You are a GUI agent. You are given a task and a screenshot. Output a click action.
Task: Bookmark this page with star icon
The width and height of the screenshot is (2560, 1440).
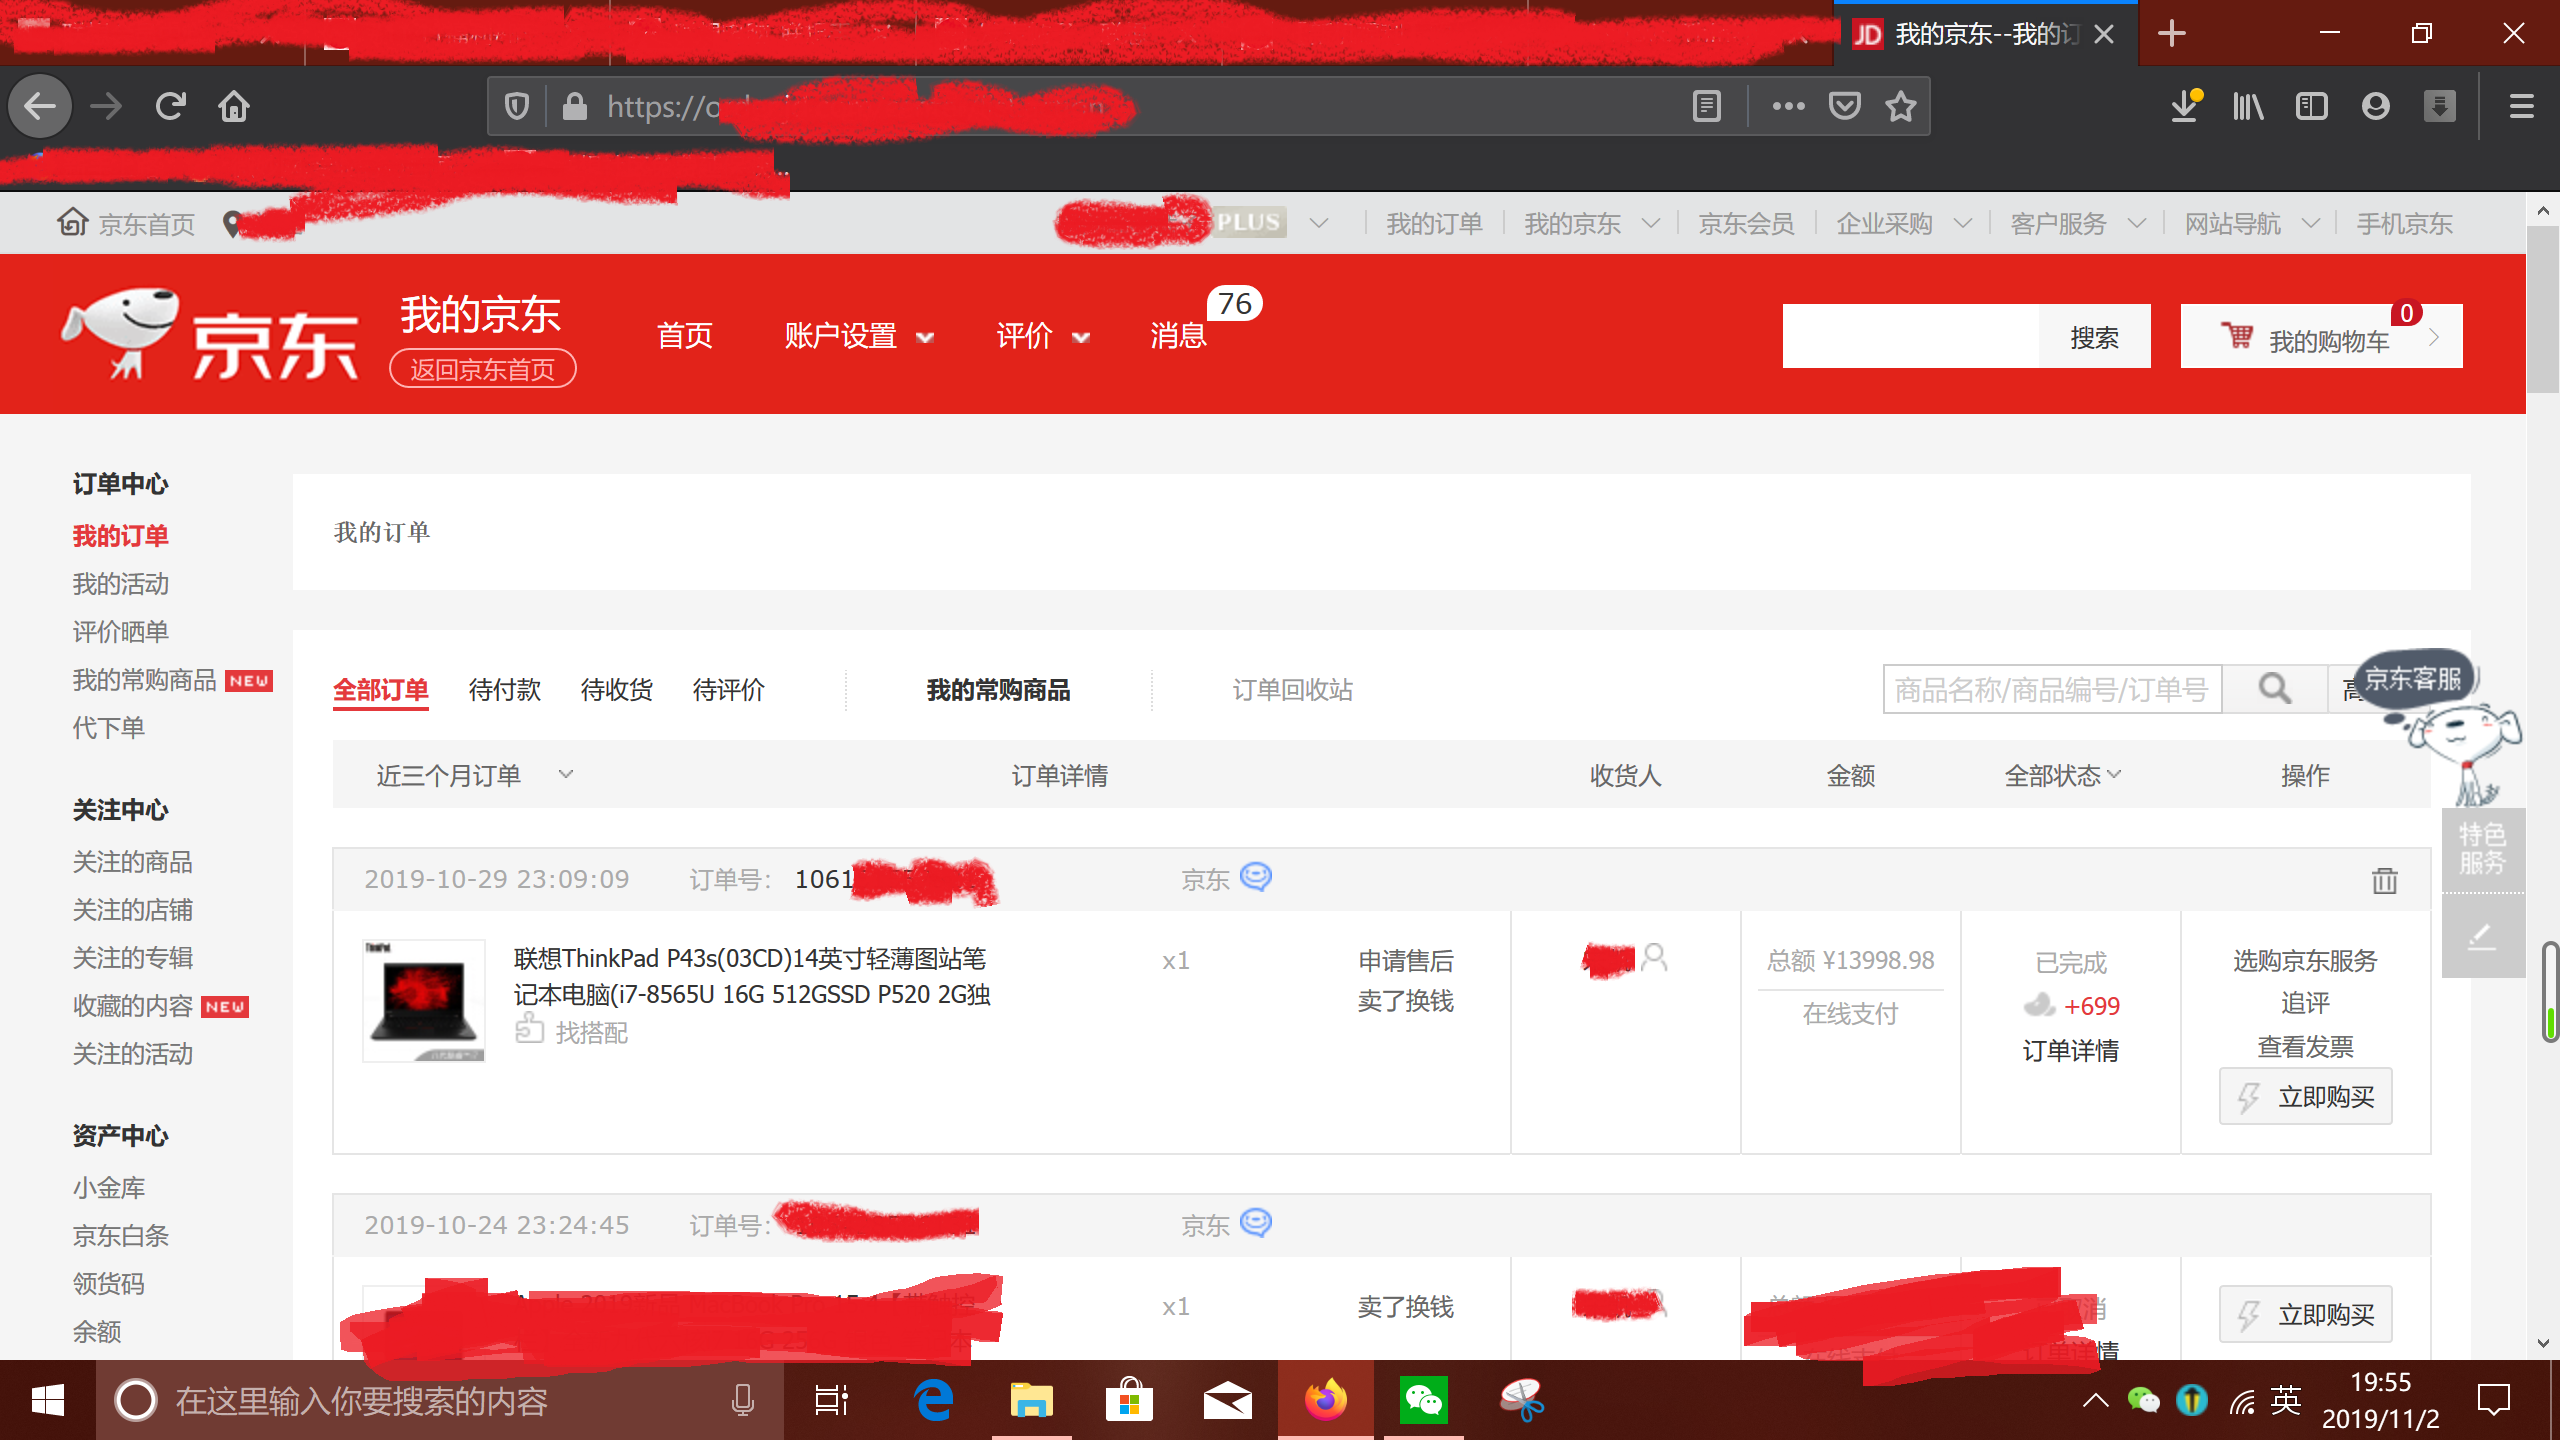(x=1900, y=106)
